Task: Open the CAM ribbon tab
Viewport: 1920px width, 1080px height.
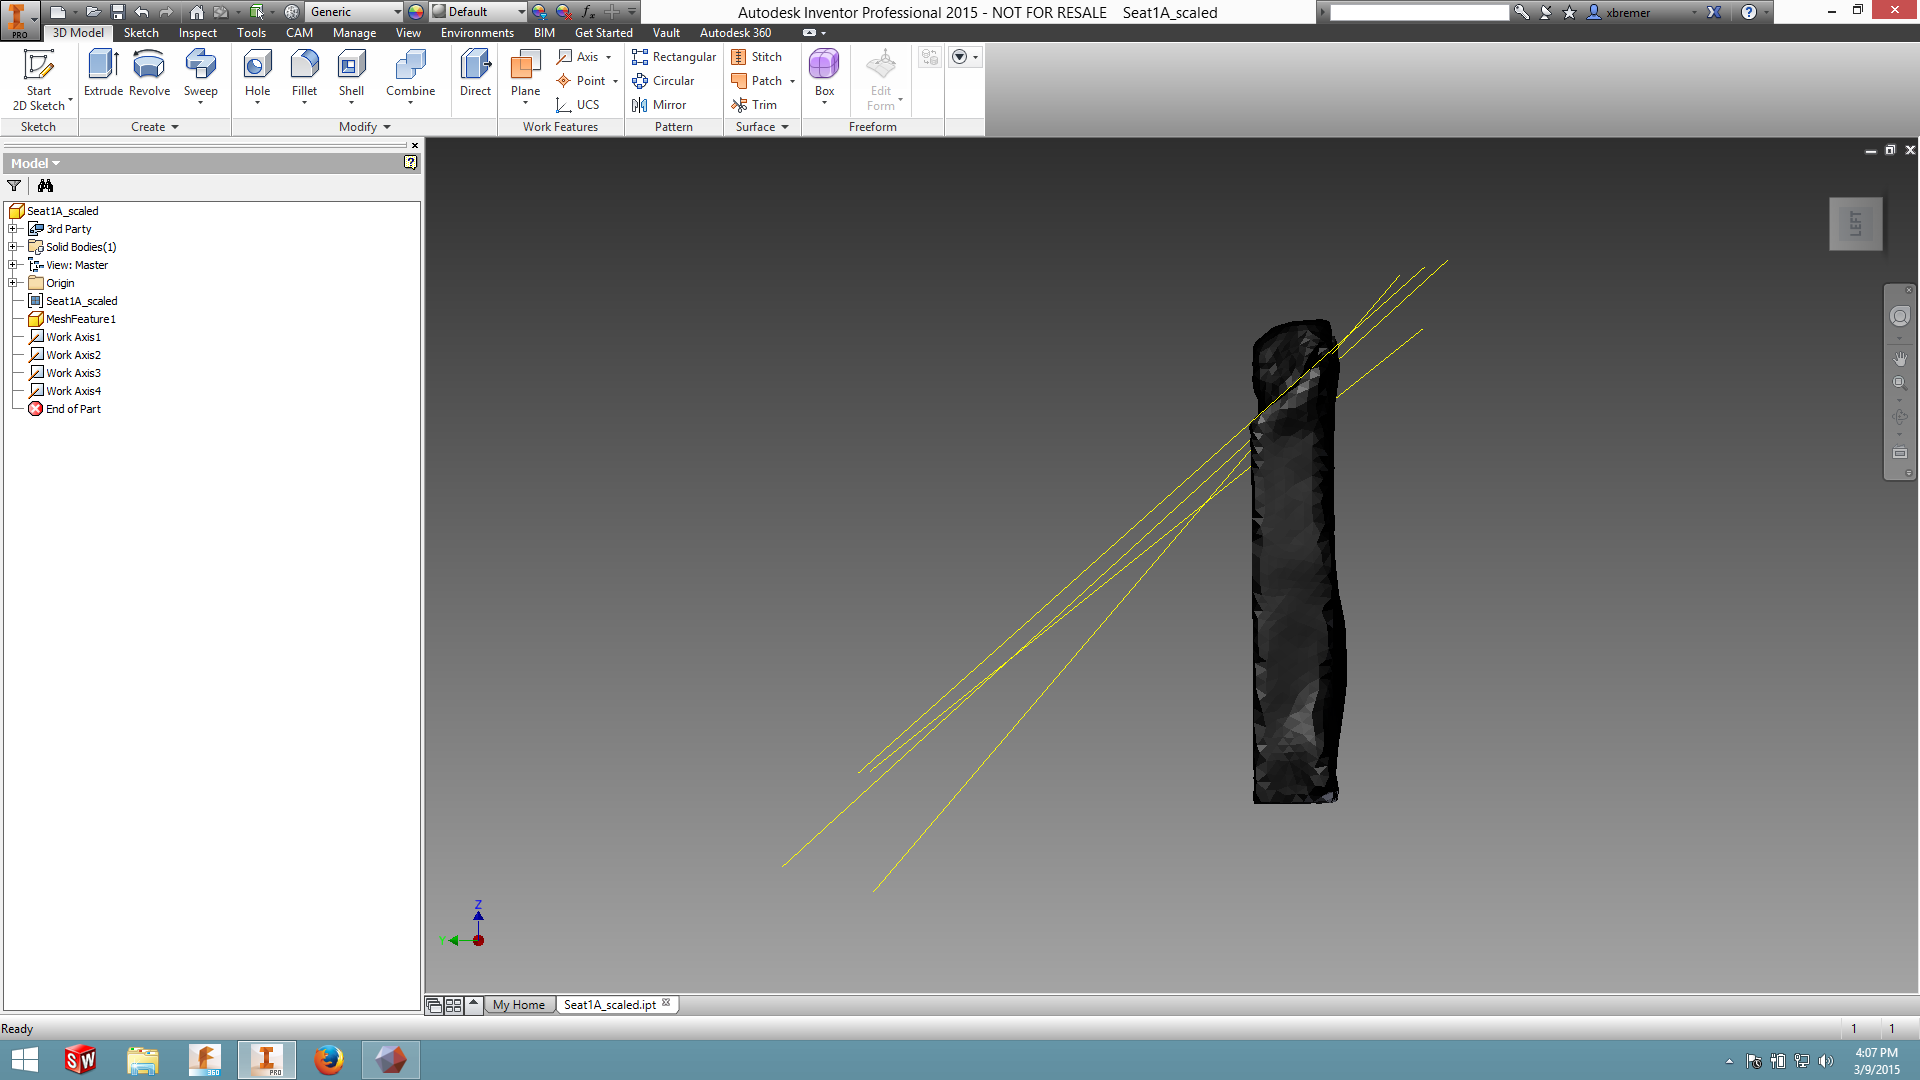Action: click(299, 33)
